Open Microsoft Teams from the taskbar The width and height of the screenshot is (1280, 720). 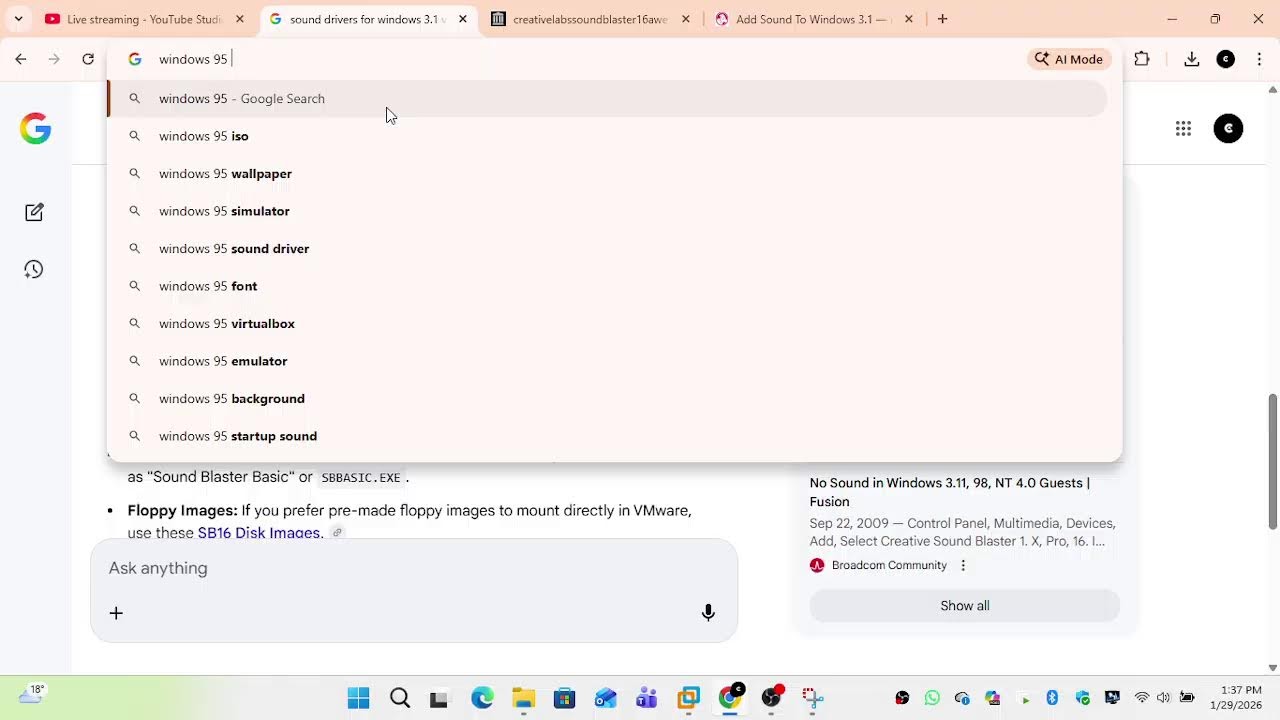[647, 698]
